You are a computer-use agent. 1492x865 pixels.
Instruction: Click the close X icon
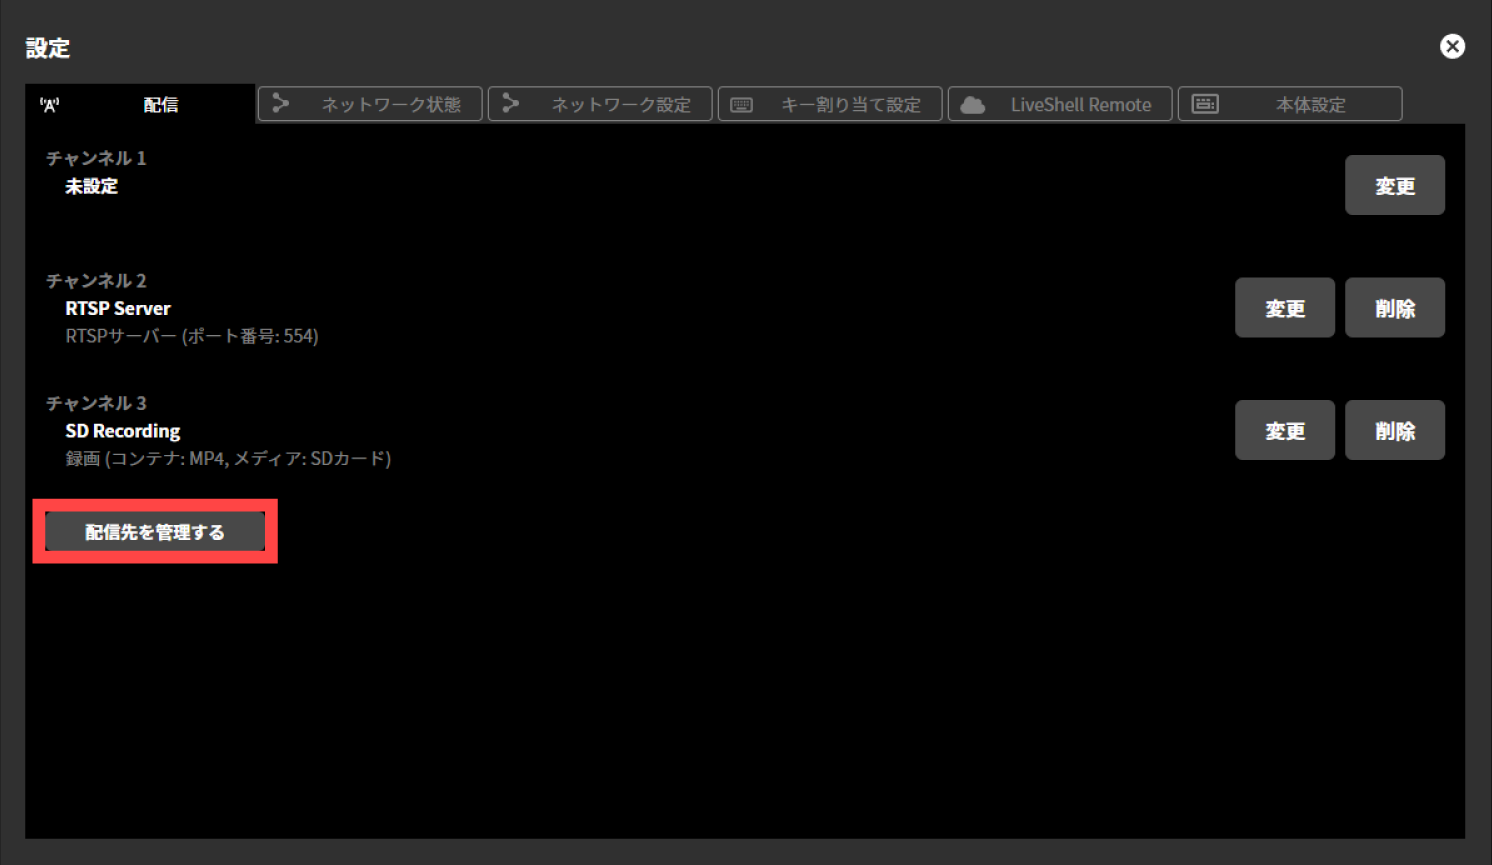[1452, 46]
